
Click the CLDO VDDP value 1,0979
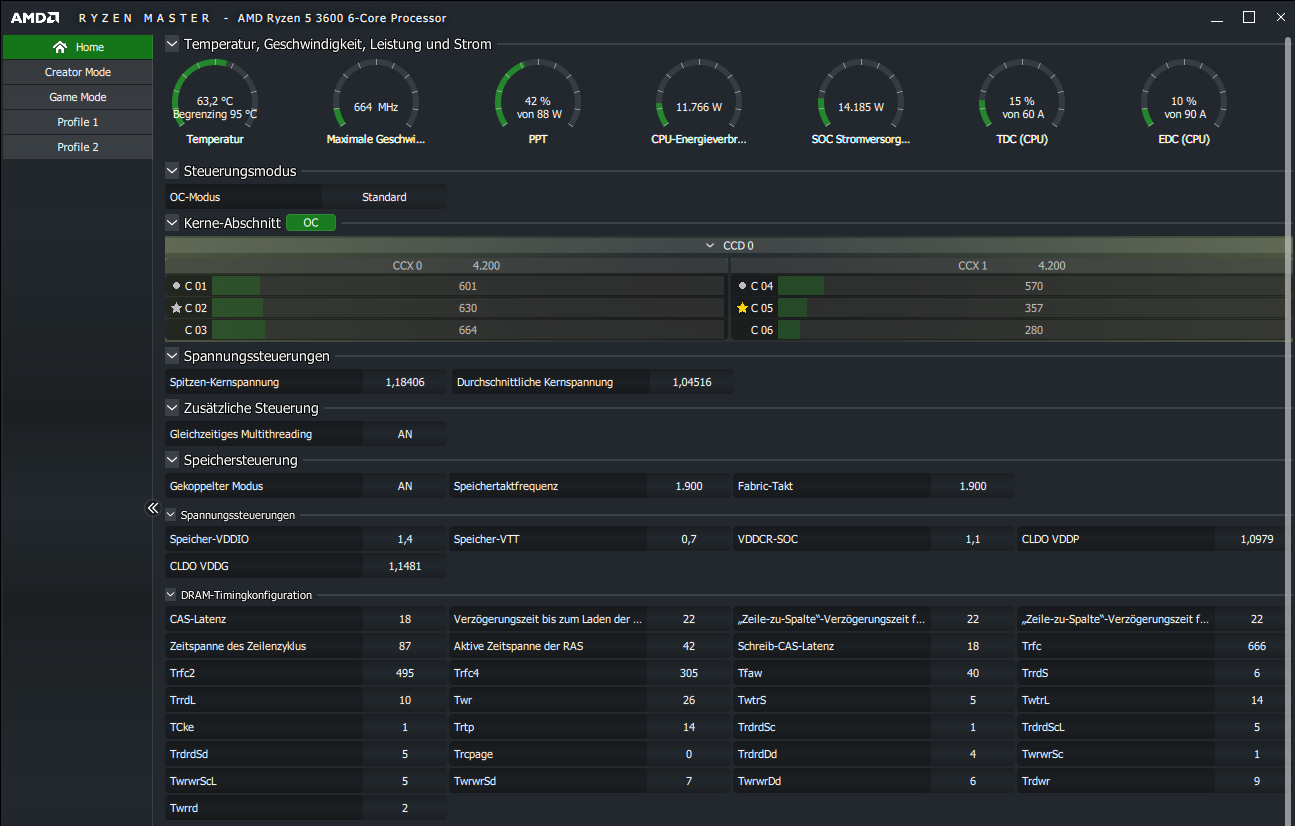pyautogui.click(x=1257, y=539)
